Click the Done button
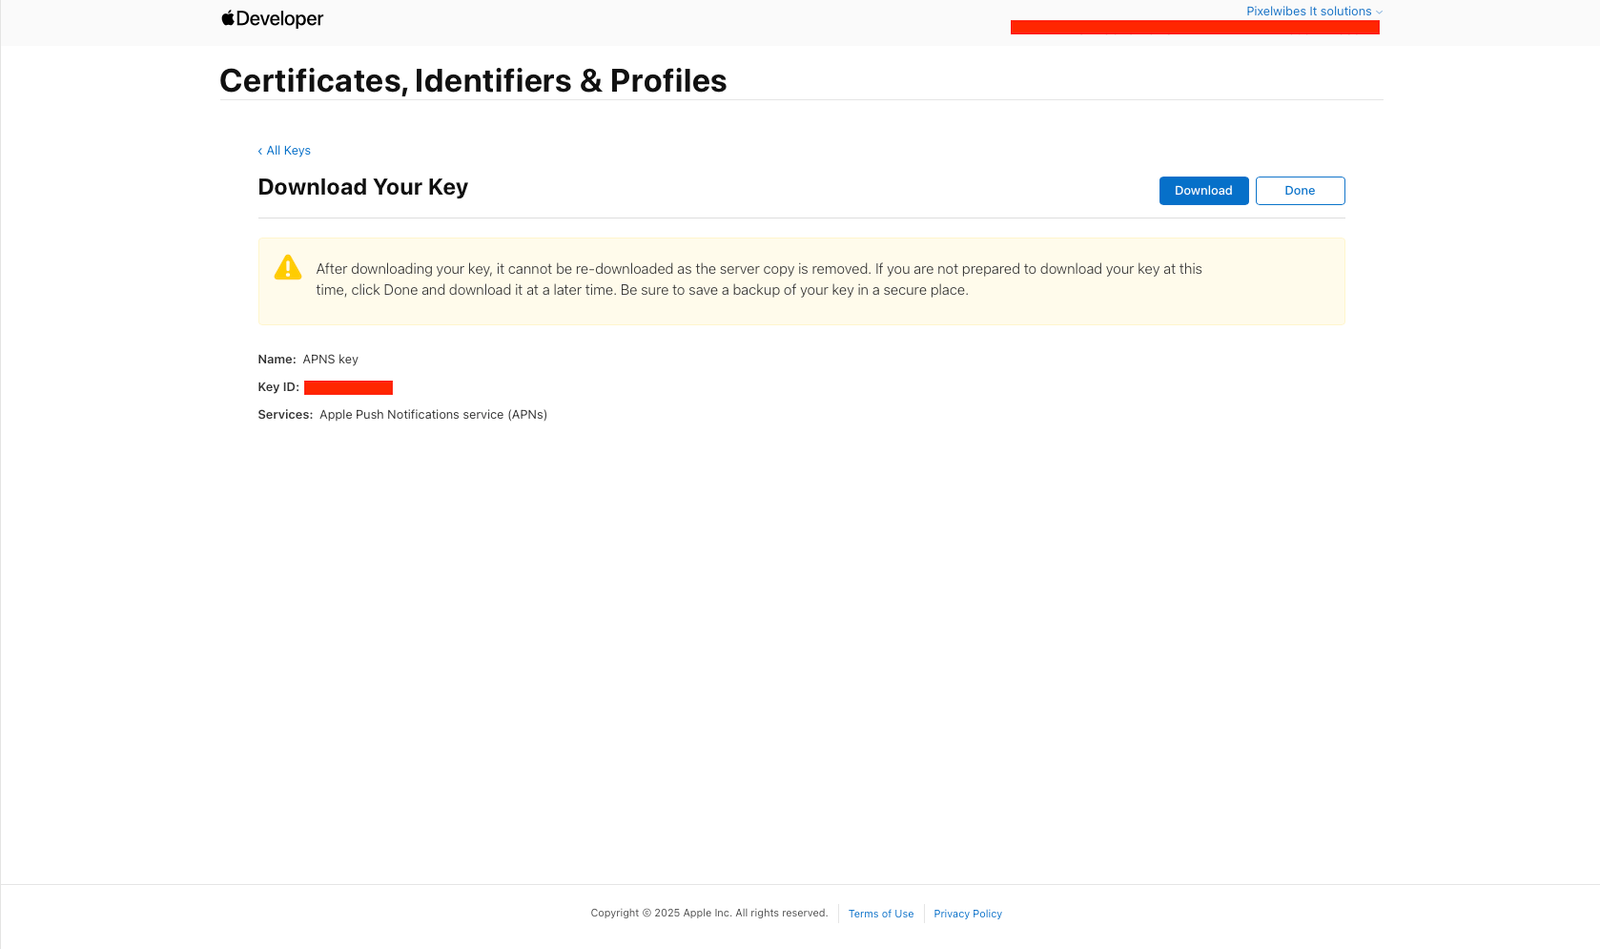 (1299, 191)
